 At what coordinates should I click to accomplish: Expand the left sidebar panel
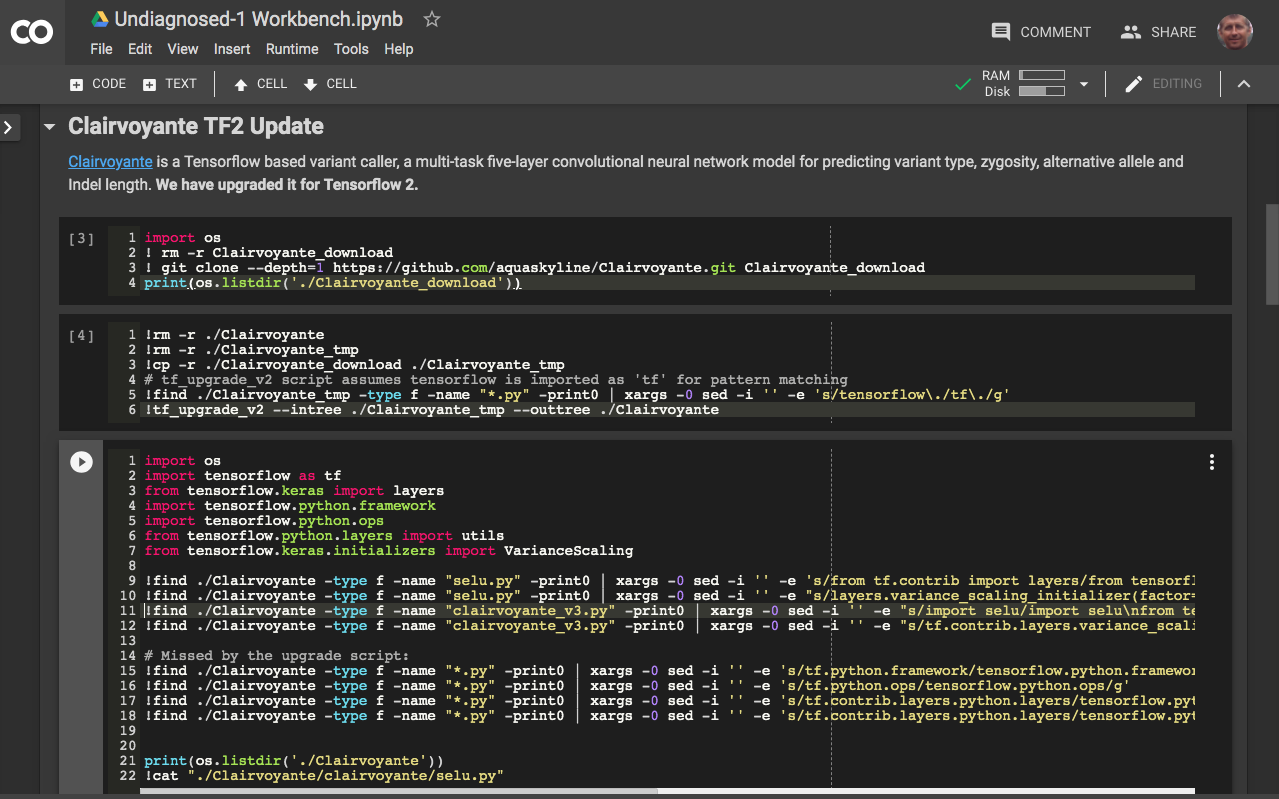9,127
